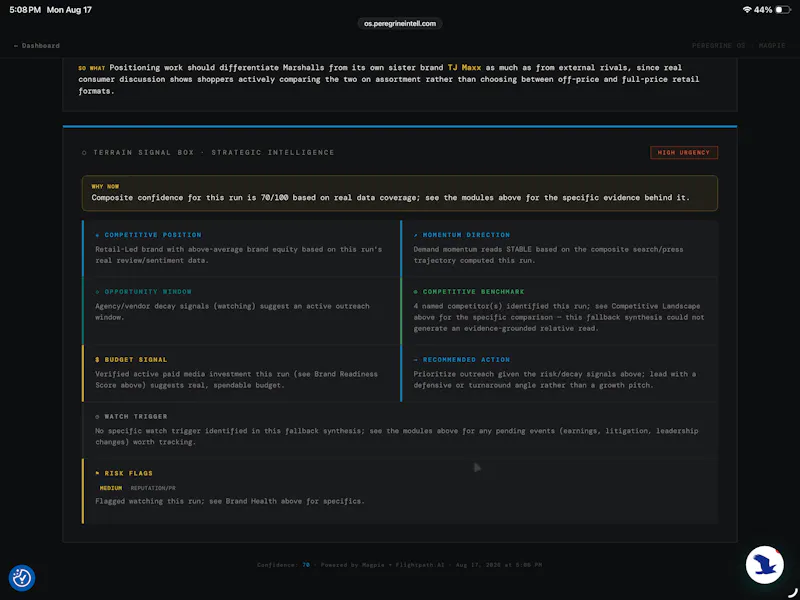
Task: Click the dollar icon beside Budget Signal
Action: (x=97, y=360)
